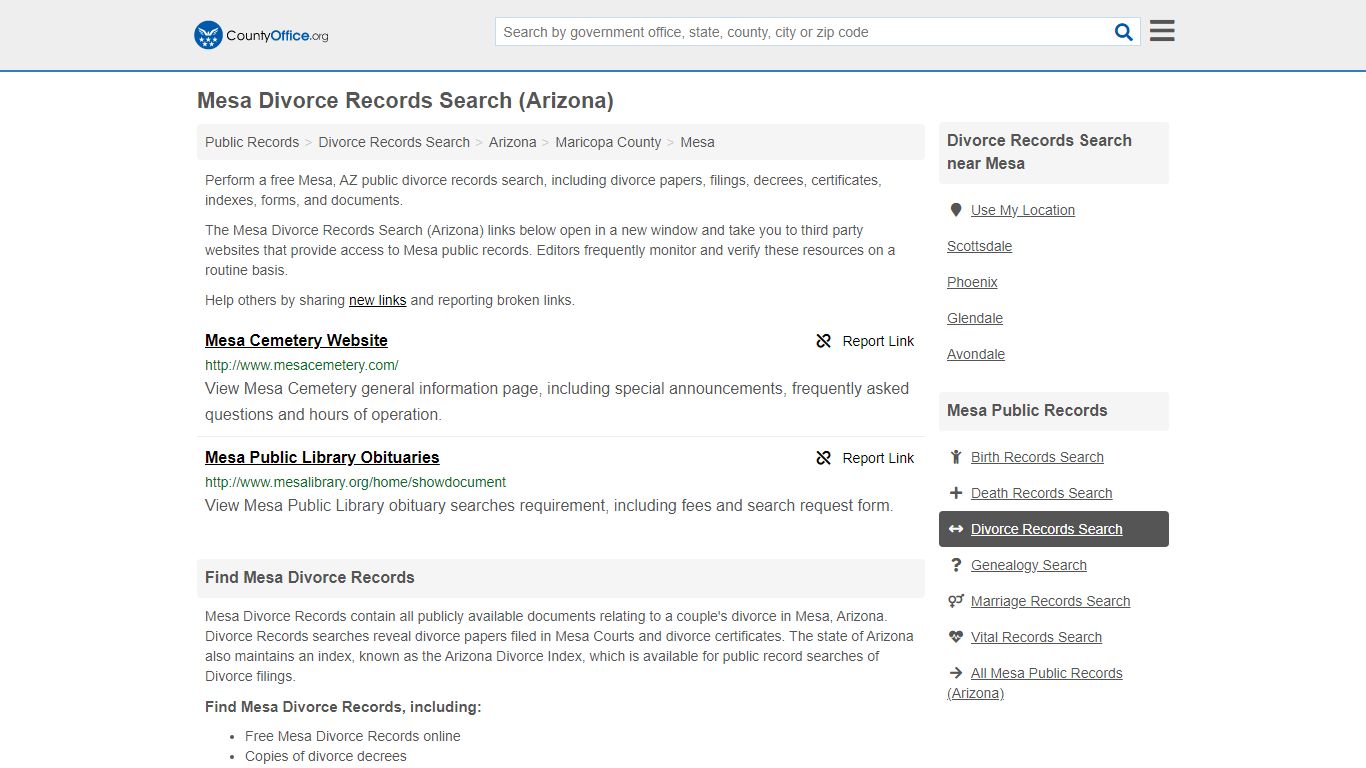The width and height of the screenshot is (1366, 768).
Task: Open Scottsdale divorce records
Action: pos(979,246)
